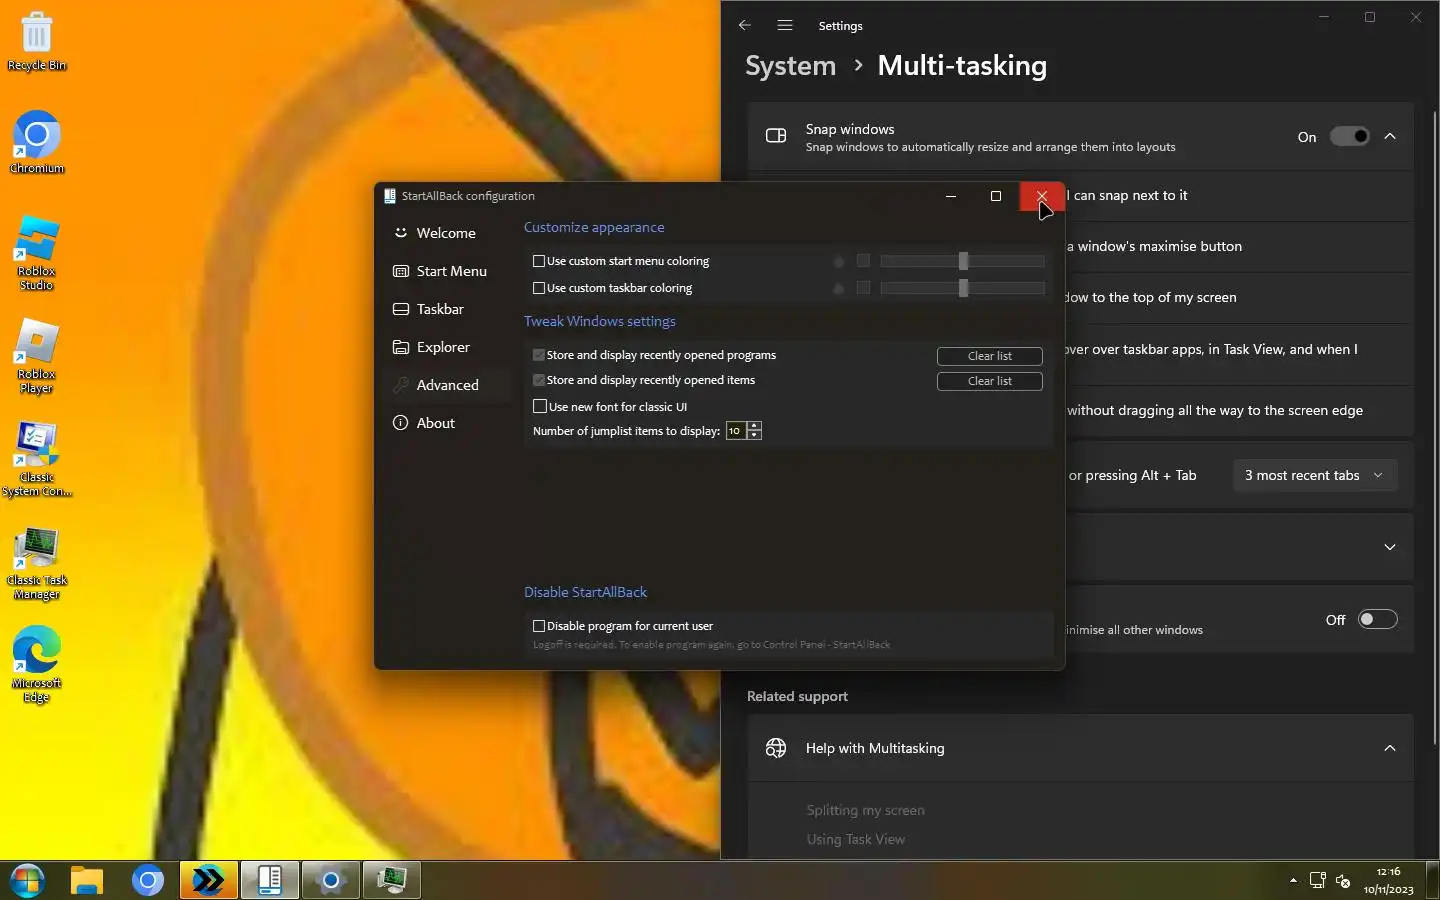This screenshot has width=1440, height=900.
Task: Click the jumplist items number field
Action: point(737,431)
